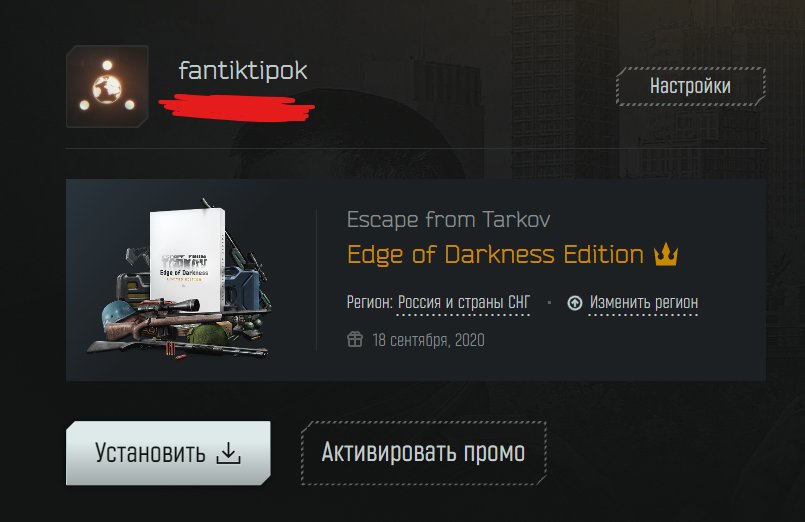Image resolution: width=805 pixels, height=522 pixels.
Task: Click the globe profile avatar icon
Action: pos(107,86)
